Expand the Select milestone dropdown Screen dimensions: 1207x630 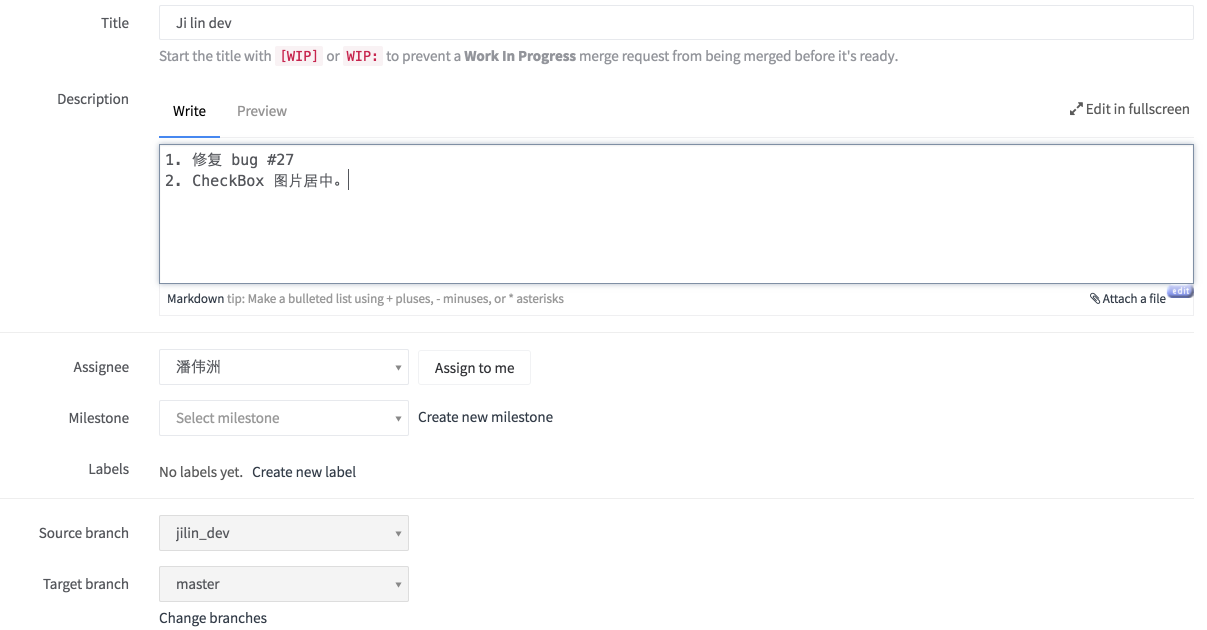[284, 418]
